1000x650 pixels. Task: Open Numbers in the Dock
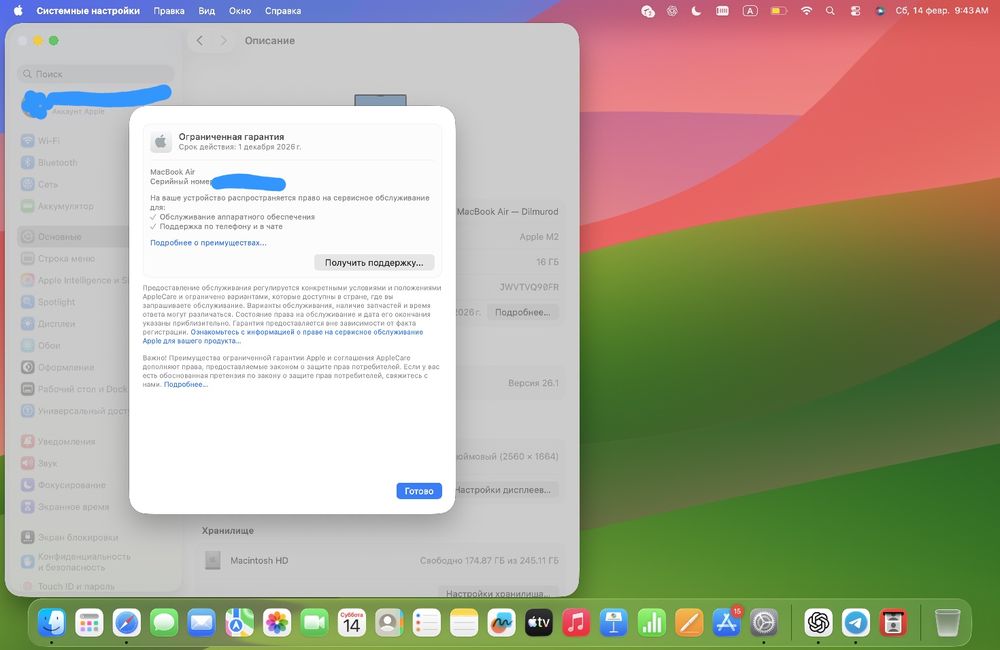click(651, 622)
